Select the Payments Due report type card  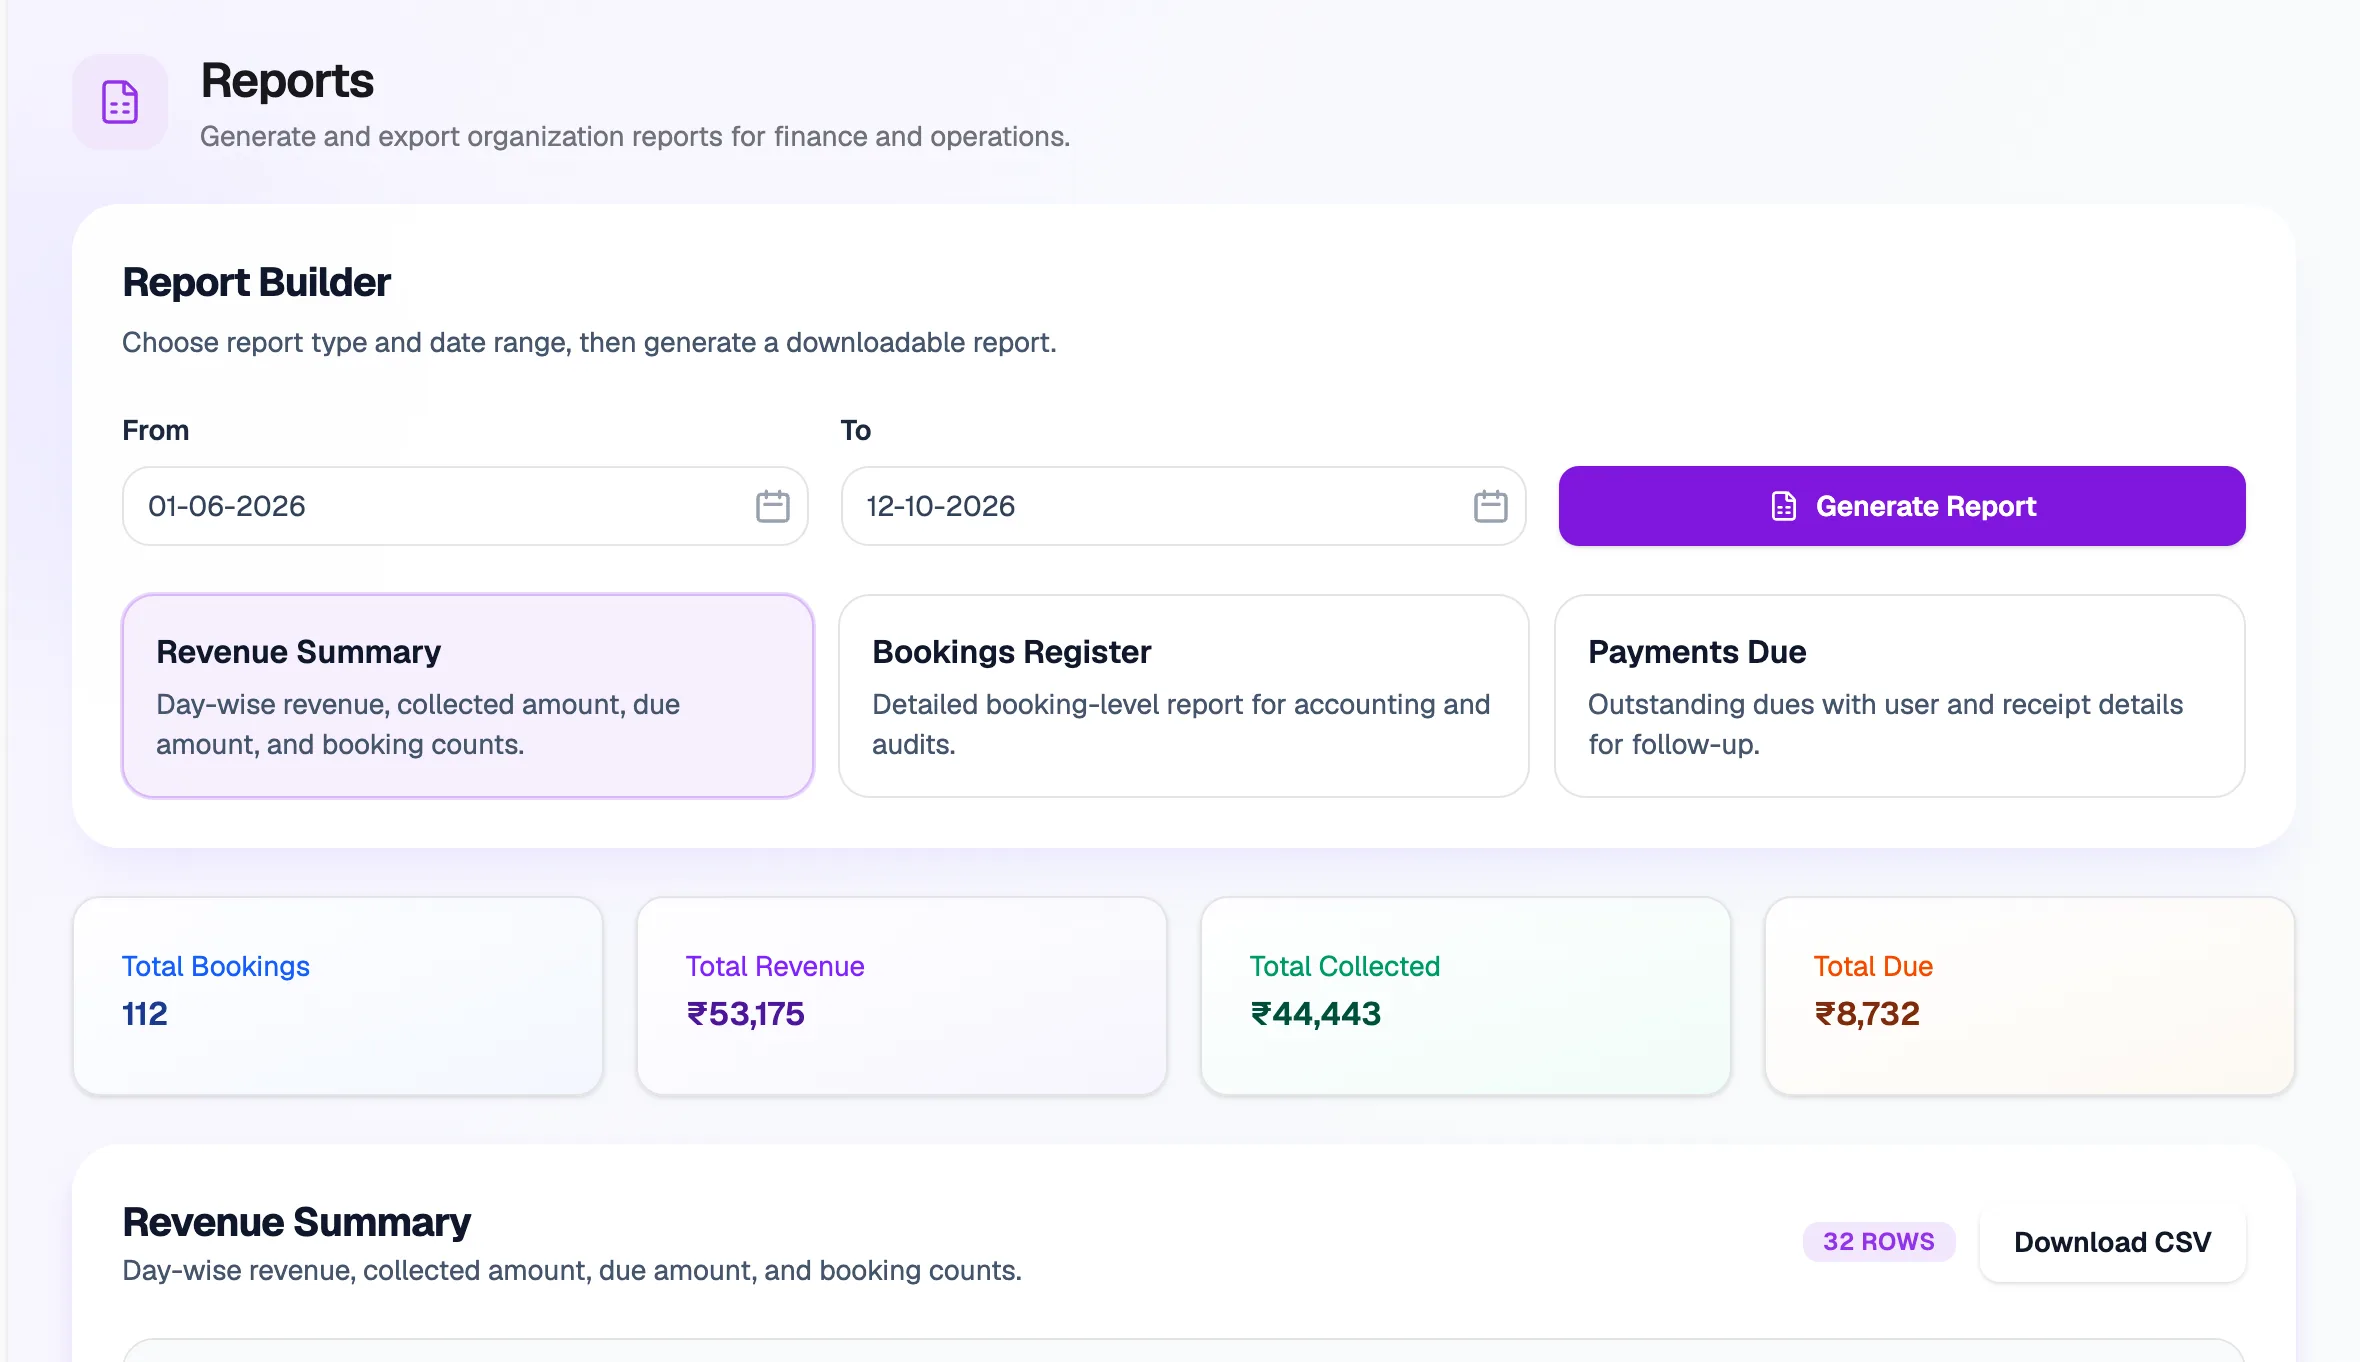pos(1900,696)
